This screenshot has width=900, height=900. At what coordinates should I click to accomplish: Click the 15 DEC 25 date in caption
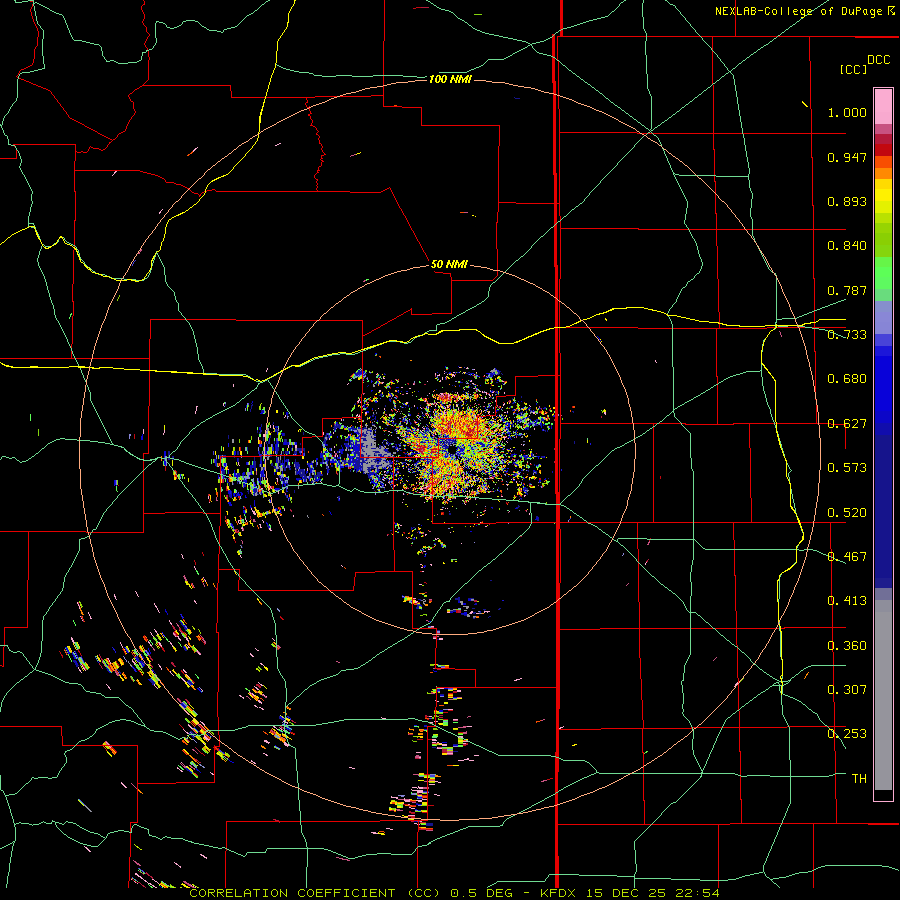coord(626,893)
